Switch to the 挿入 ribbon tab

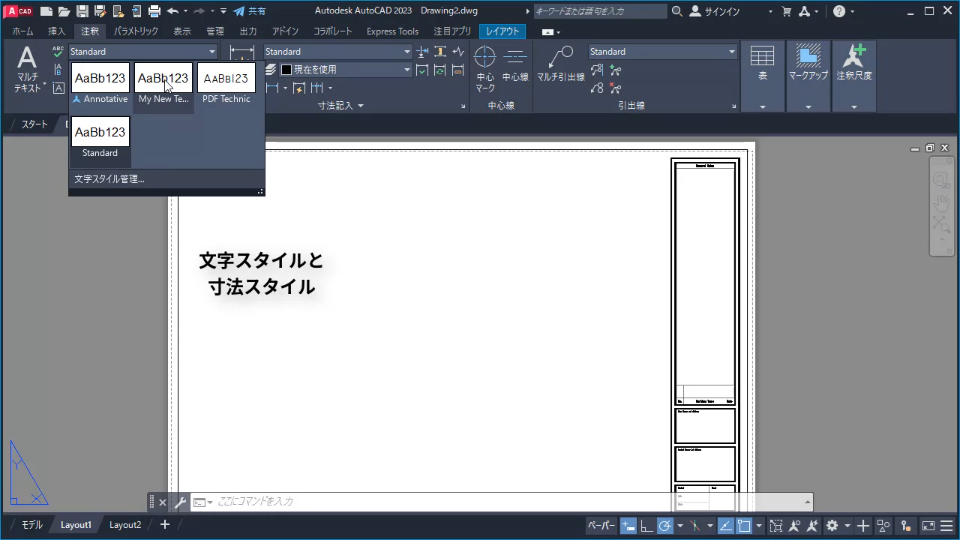pos(57,31)
